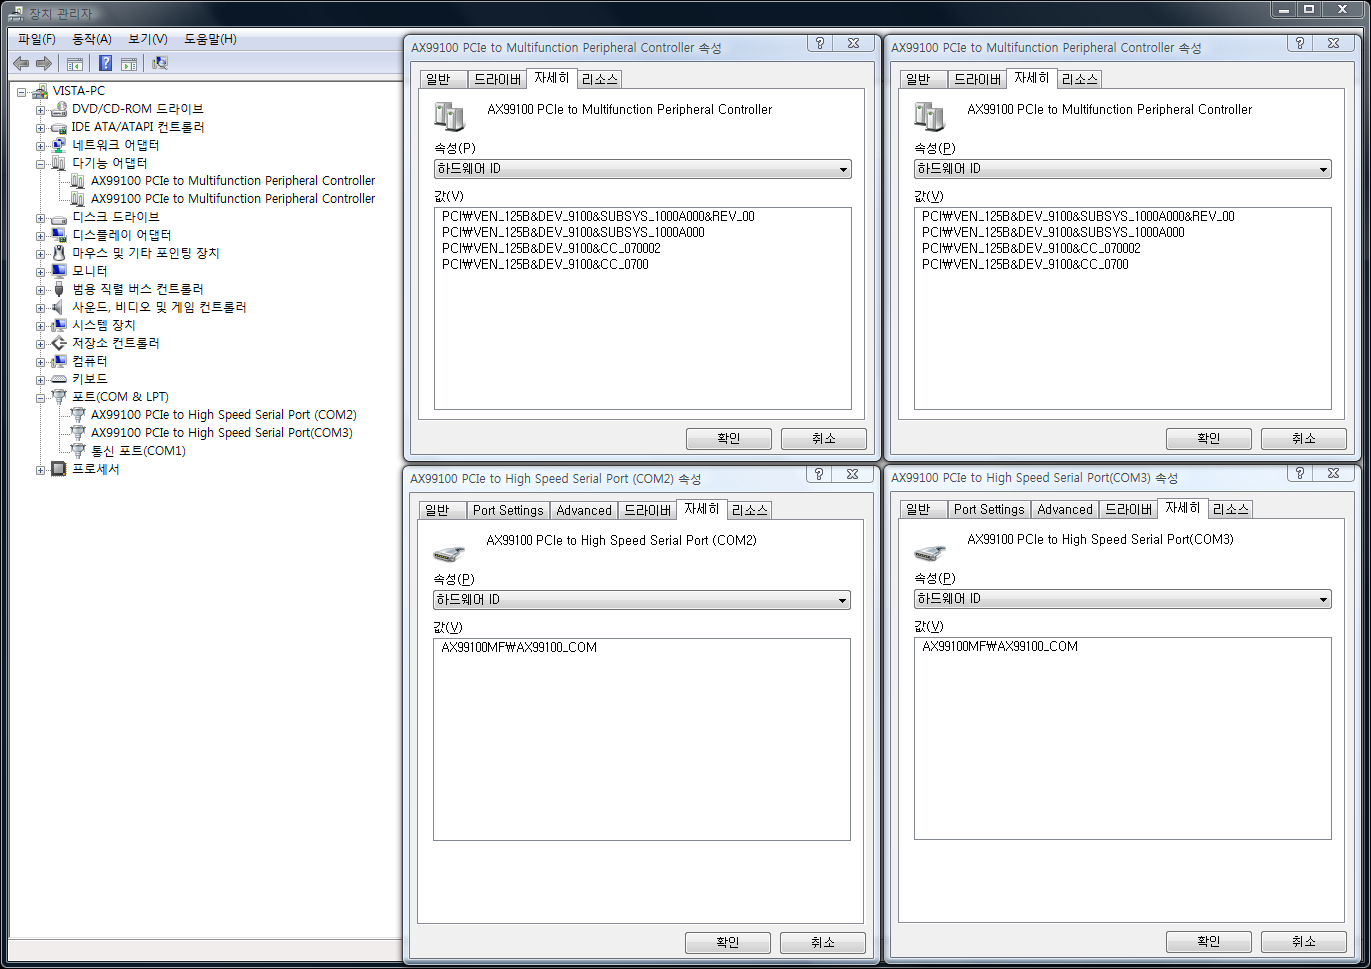This screenshot has width=1371, height=969.
Task: Go back using the toolbar back arrow
Action: point(21,63)
